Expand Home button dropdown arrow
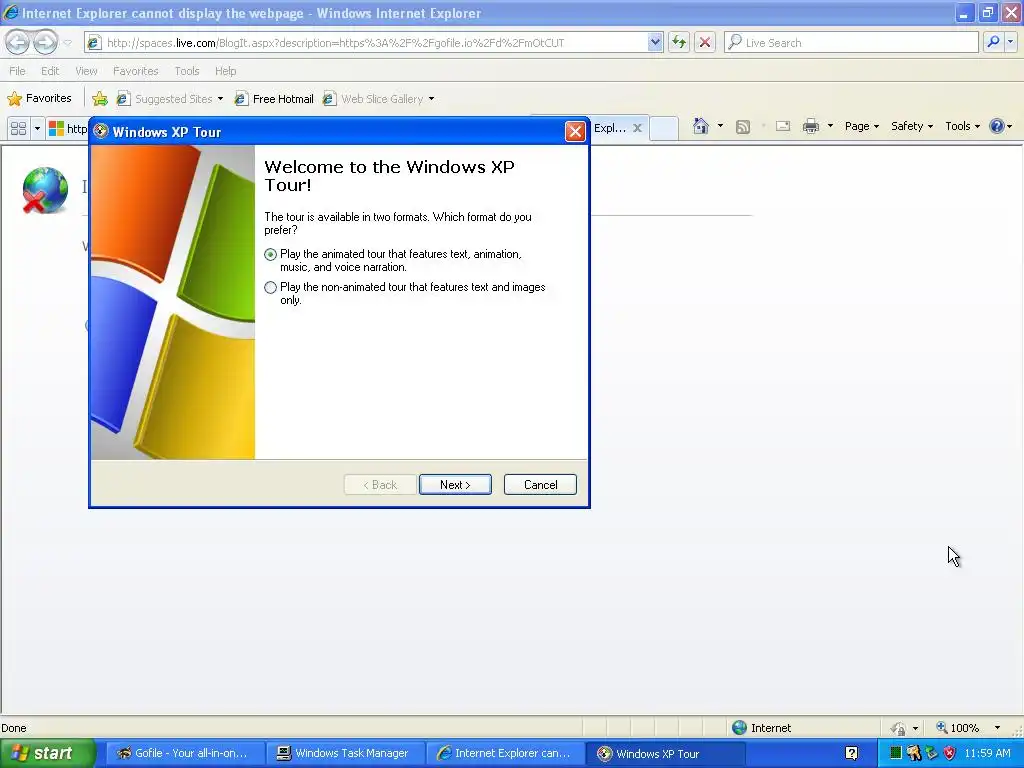1024x768 pixels. (x=720, y=126)
